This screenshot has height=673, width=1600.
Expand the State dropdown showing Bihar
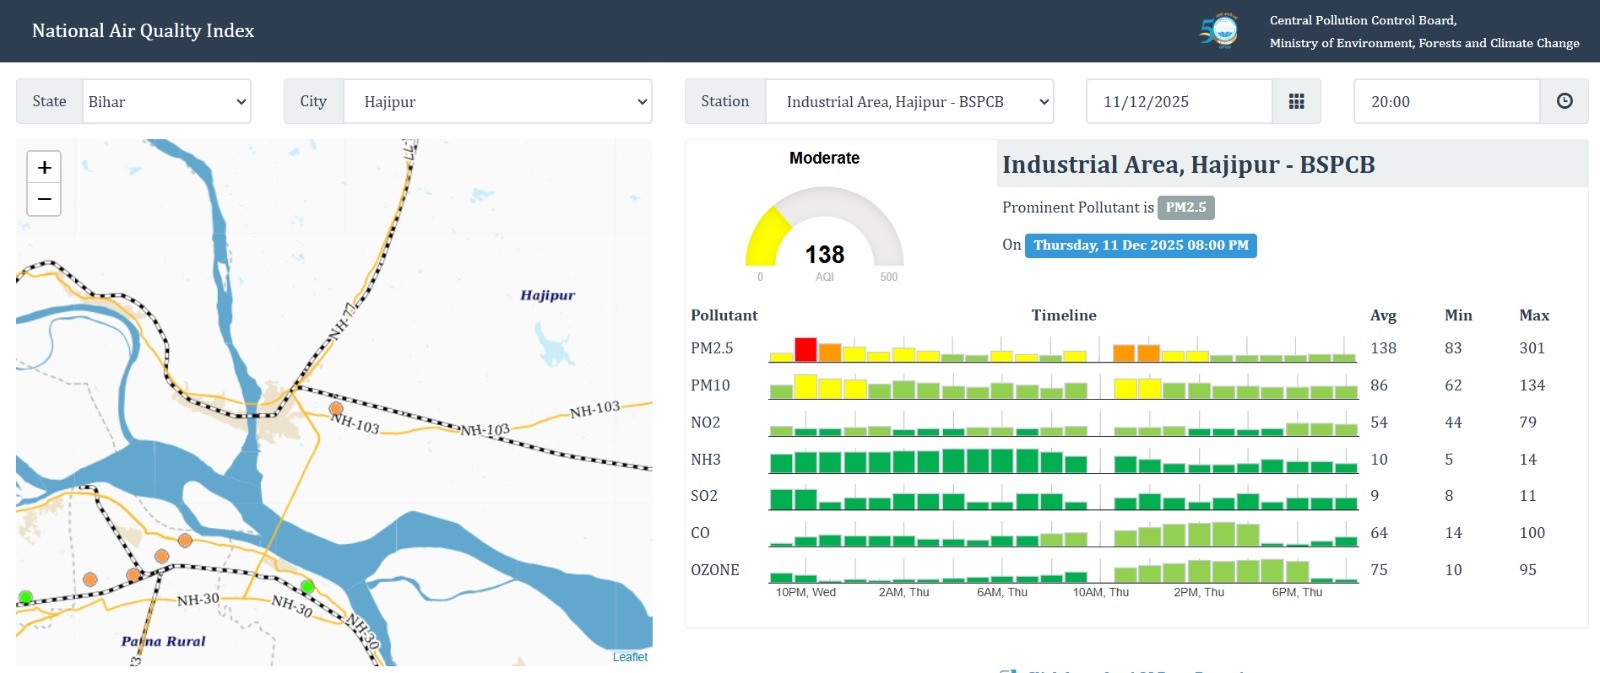point(166,102)
